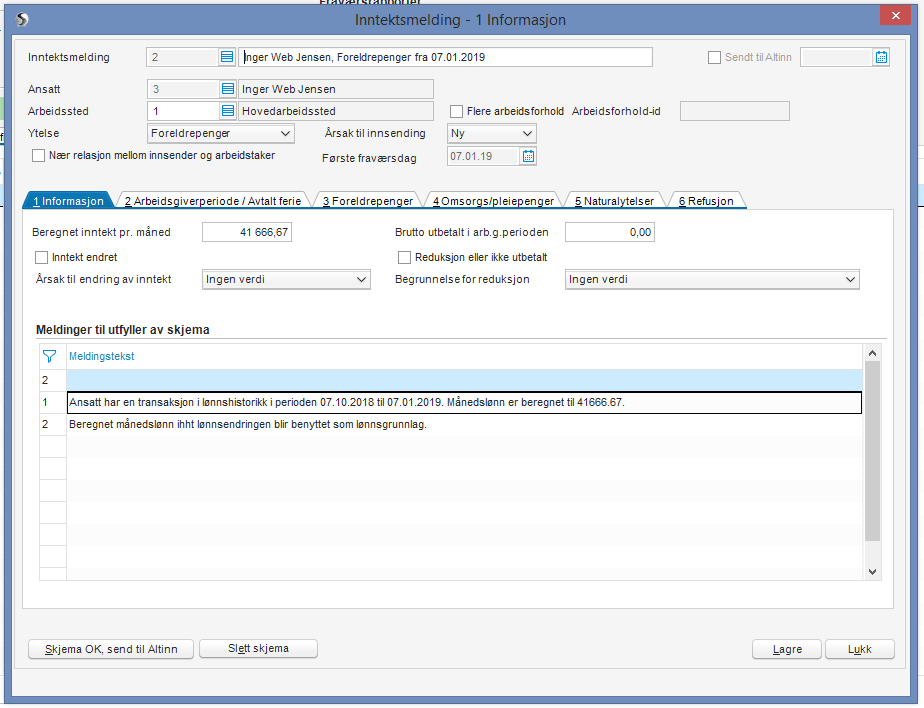The image size is (924, 708).
Task: Open Årsak til innsending dropdown
Action: 491,133
